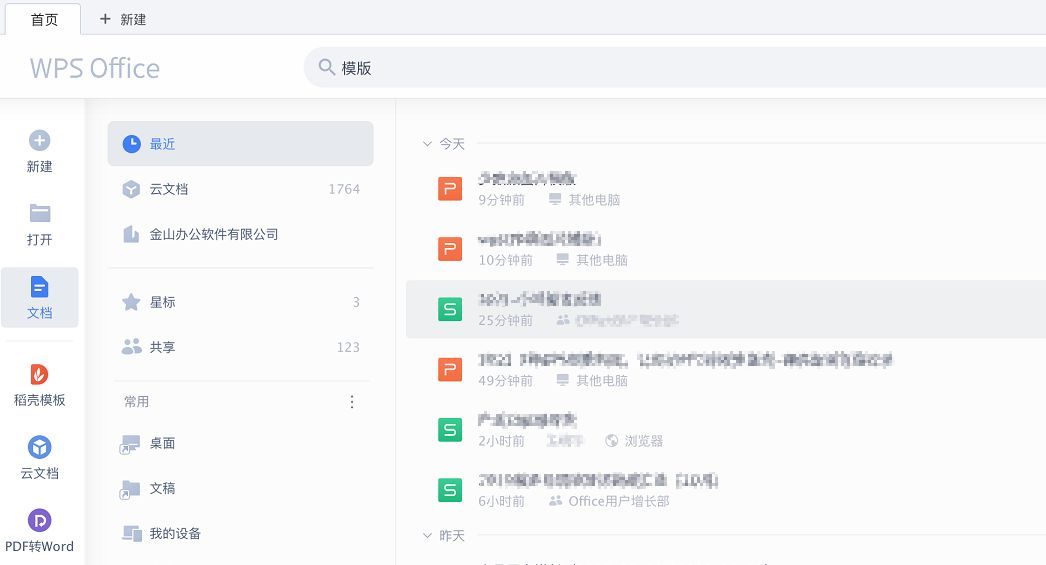Open 云文档 cube icon in left sidebar

(x=39, y=447)
